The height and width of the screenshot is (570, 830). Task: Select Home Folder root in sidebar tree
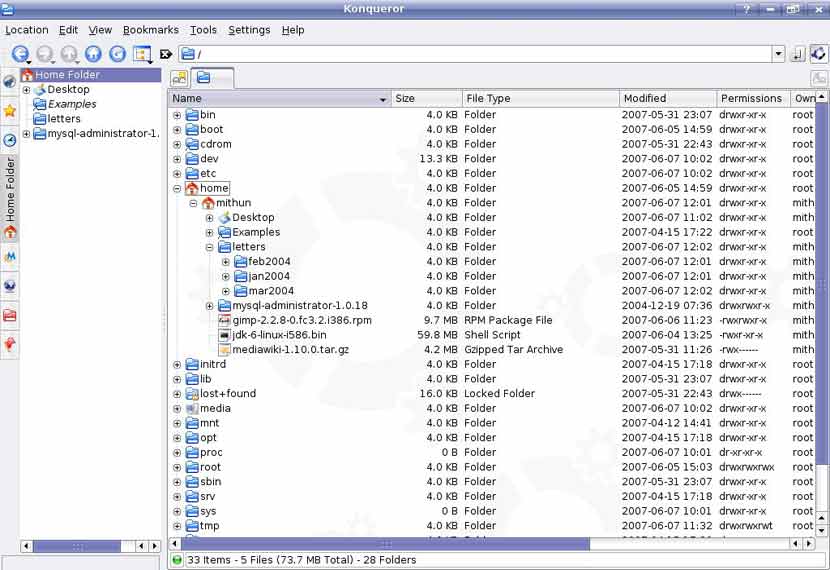pos(91,75)
